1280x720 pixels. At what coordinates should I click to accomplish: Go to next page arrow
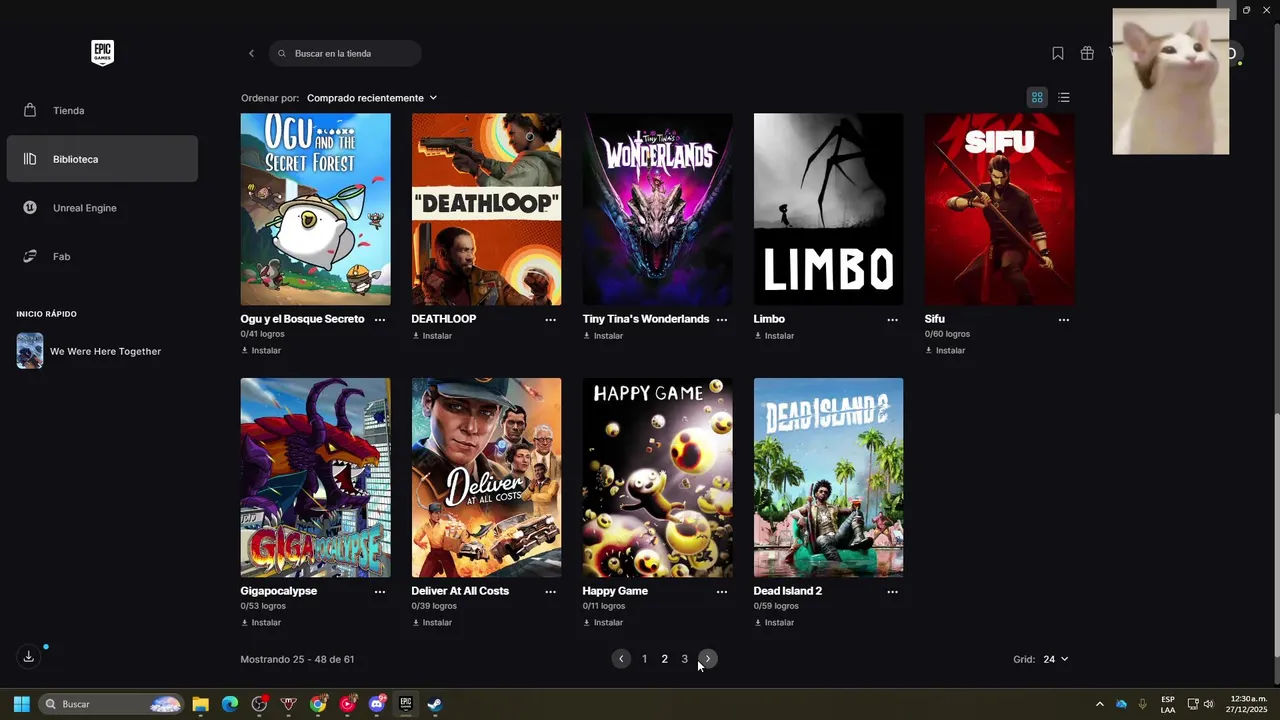[708, 659]
